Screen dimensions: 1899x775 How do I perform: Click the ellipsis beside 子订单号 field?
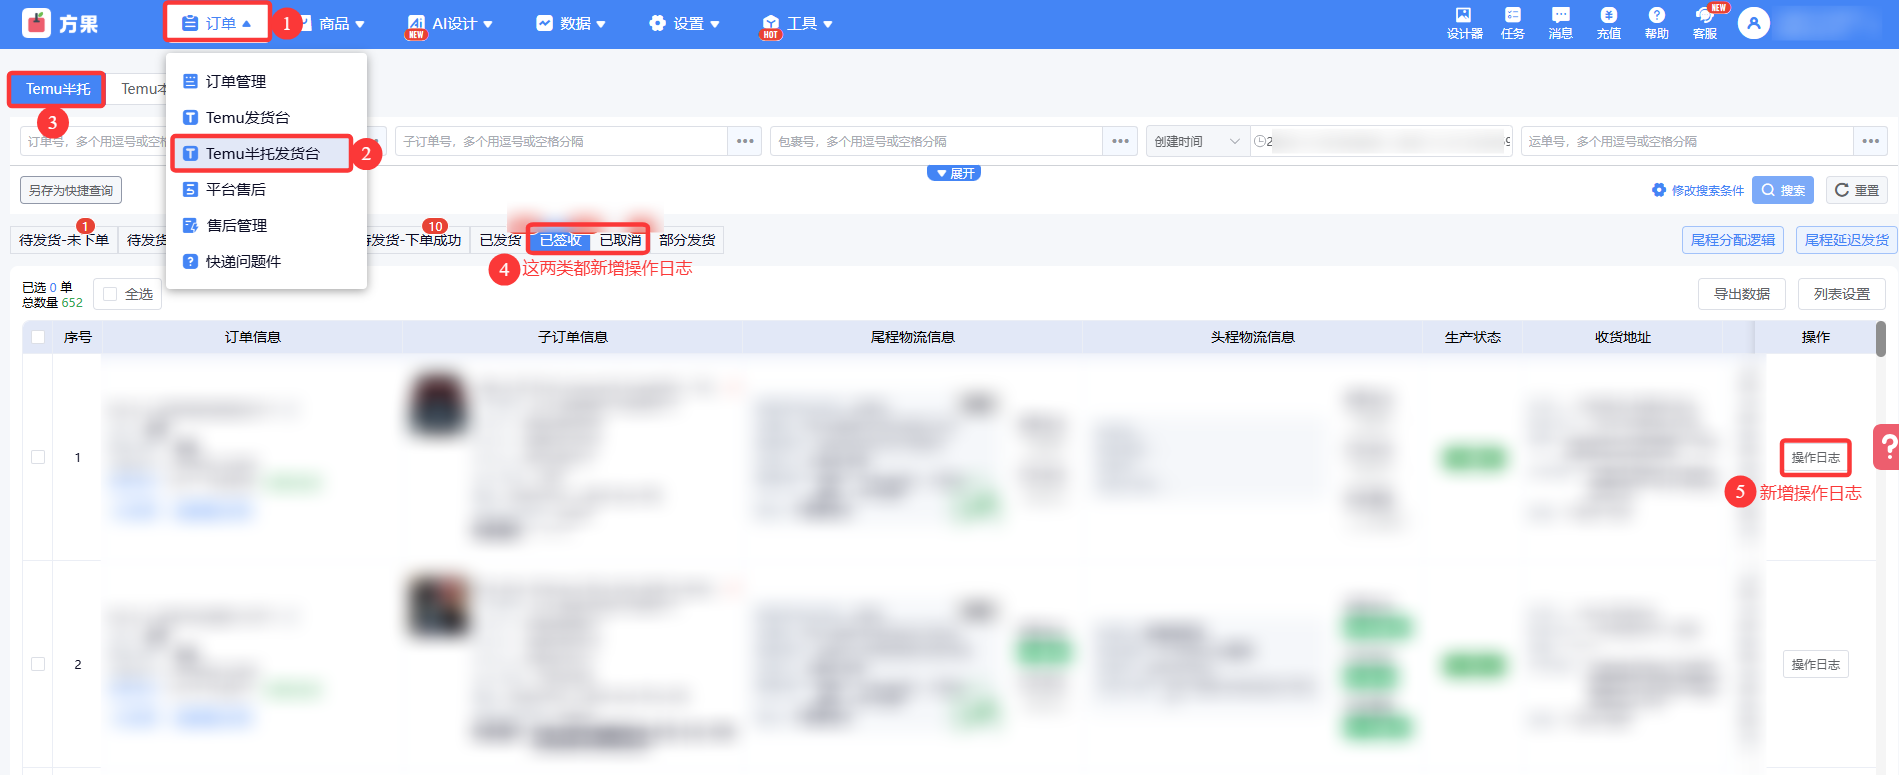point(745,141)
